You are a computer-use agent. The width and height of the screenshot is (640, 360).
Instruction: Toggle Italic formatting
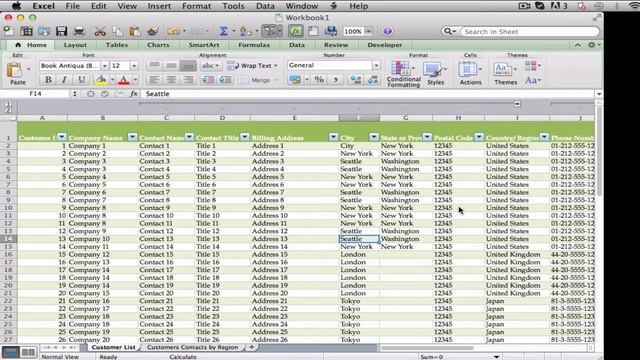coord(64,80)
